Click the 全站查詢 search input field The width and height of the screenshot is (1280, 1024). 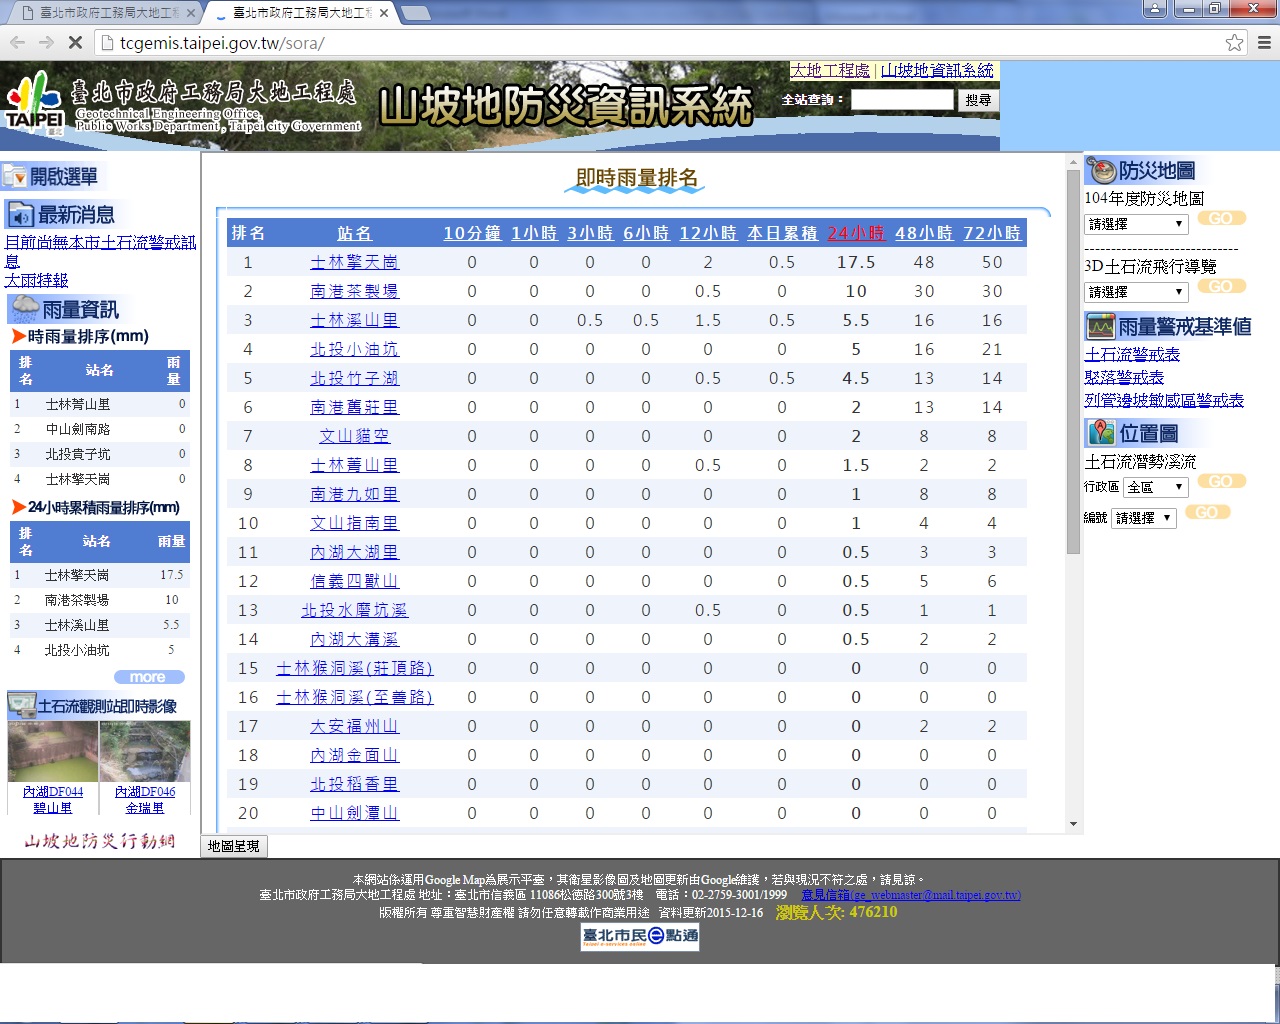(x=902, y=100)
